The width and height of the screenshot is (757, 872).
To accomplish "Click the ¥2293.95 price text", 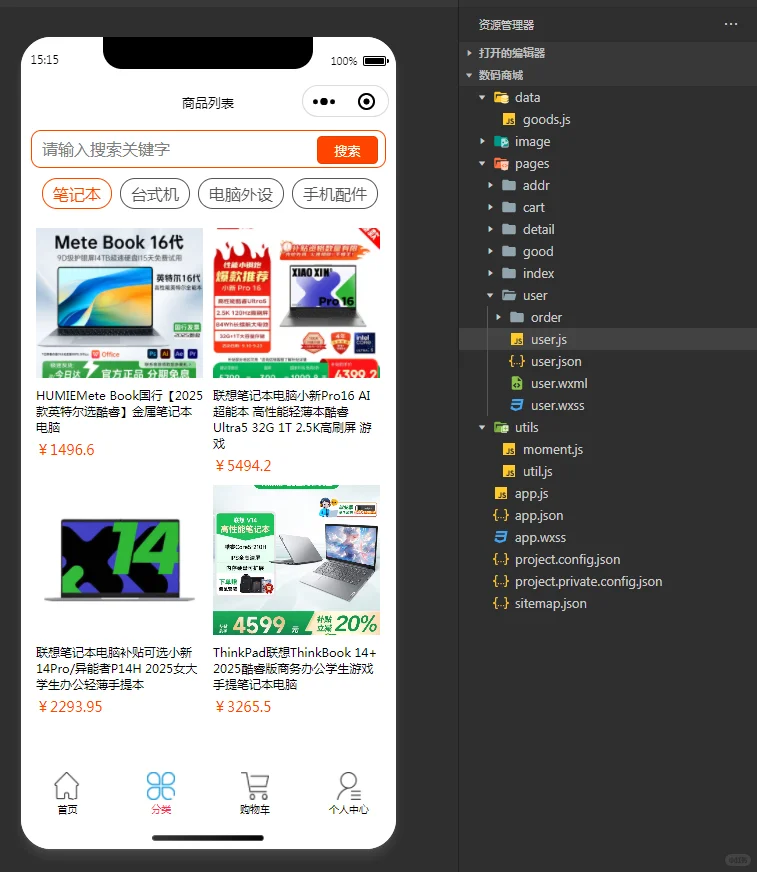I will click(70, 707).
